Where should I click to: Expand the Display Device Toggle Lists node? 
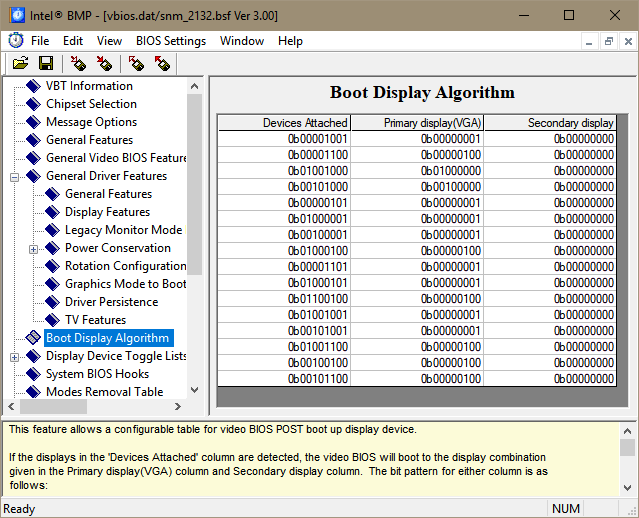14,357
